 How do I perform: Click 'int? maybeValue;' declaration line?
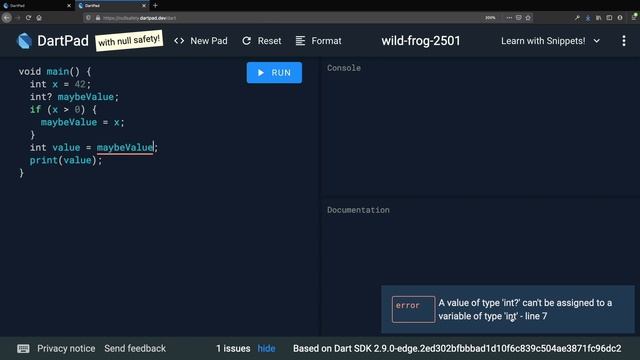tap(74, 97)
